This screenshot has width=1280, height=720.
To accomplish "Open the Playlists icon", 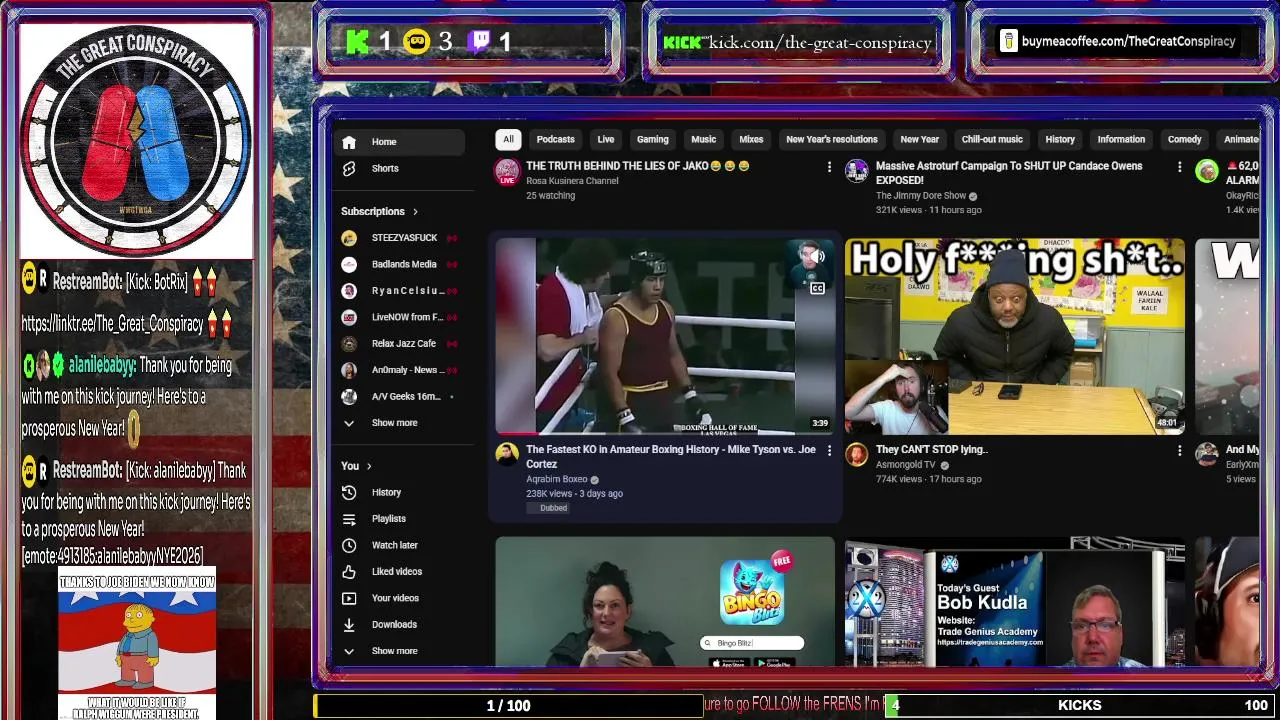I will [x=349, y=519].
